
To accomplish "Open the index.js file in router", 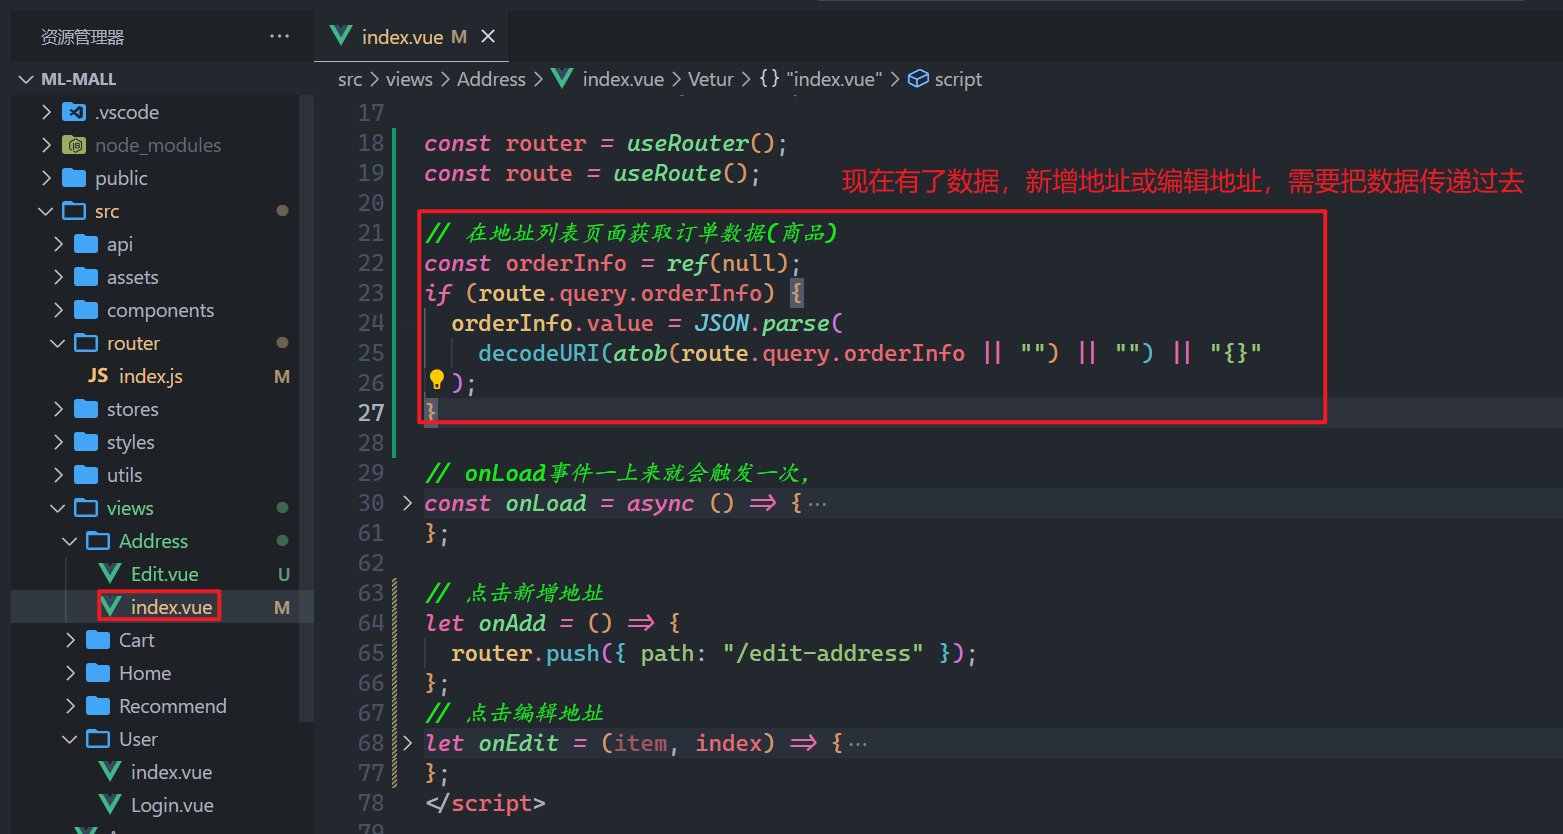I will tap(151, 376).
